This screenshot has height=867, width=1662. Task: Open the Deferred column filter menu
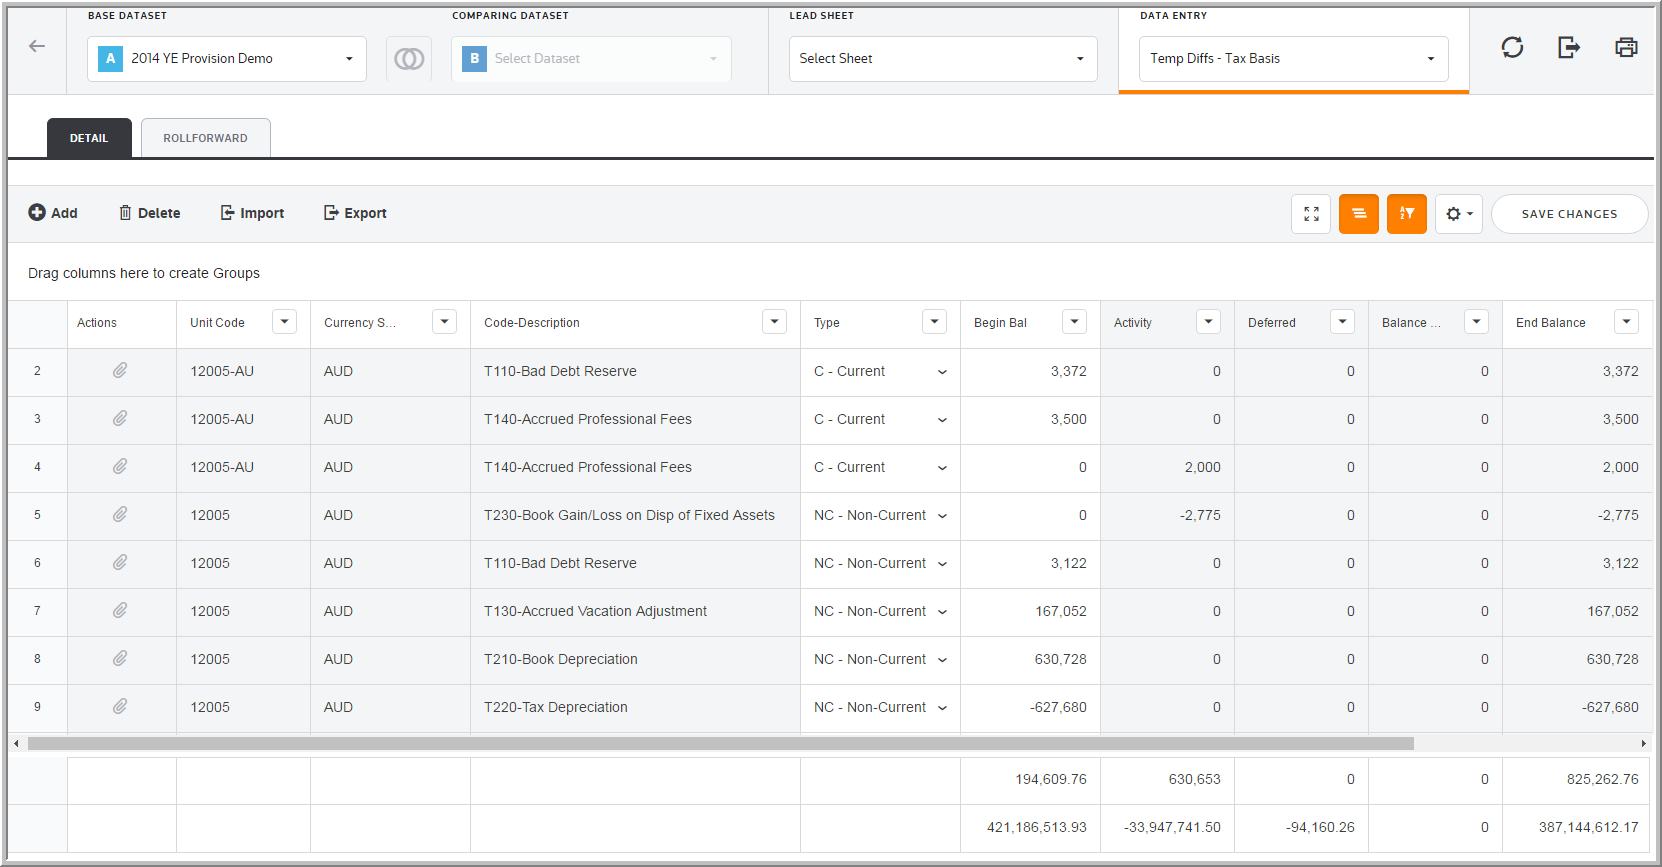[1343, 322]
